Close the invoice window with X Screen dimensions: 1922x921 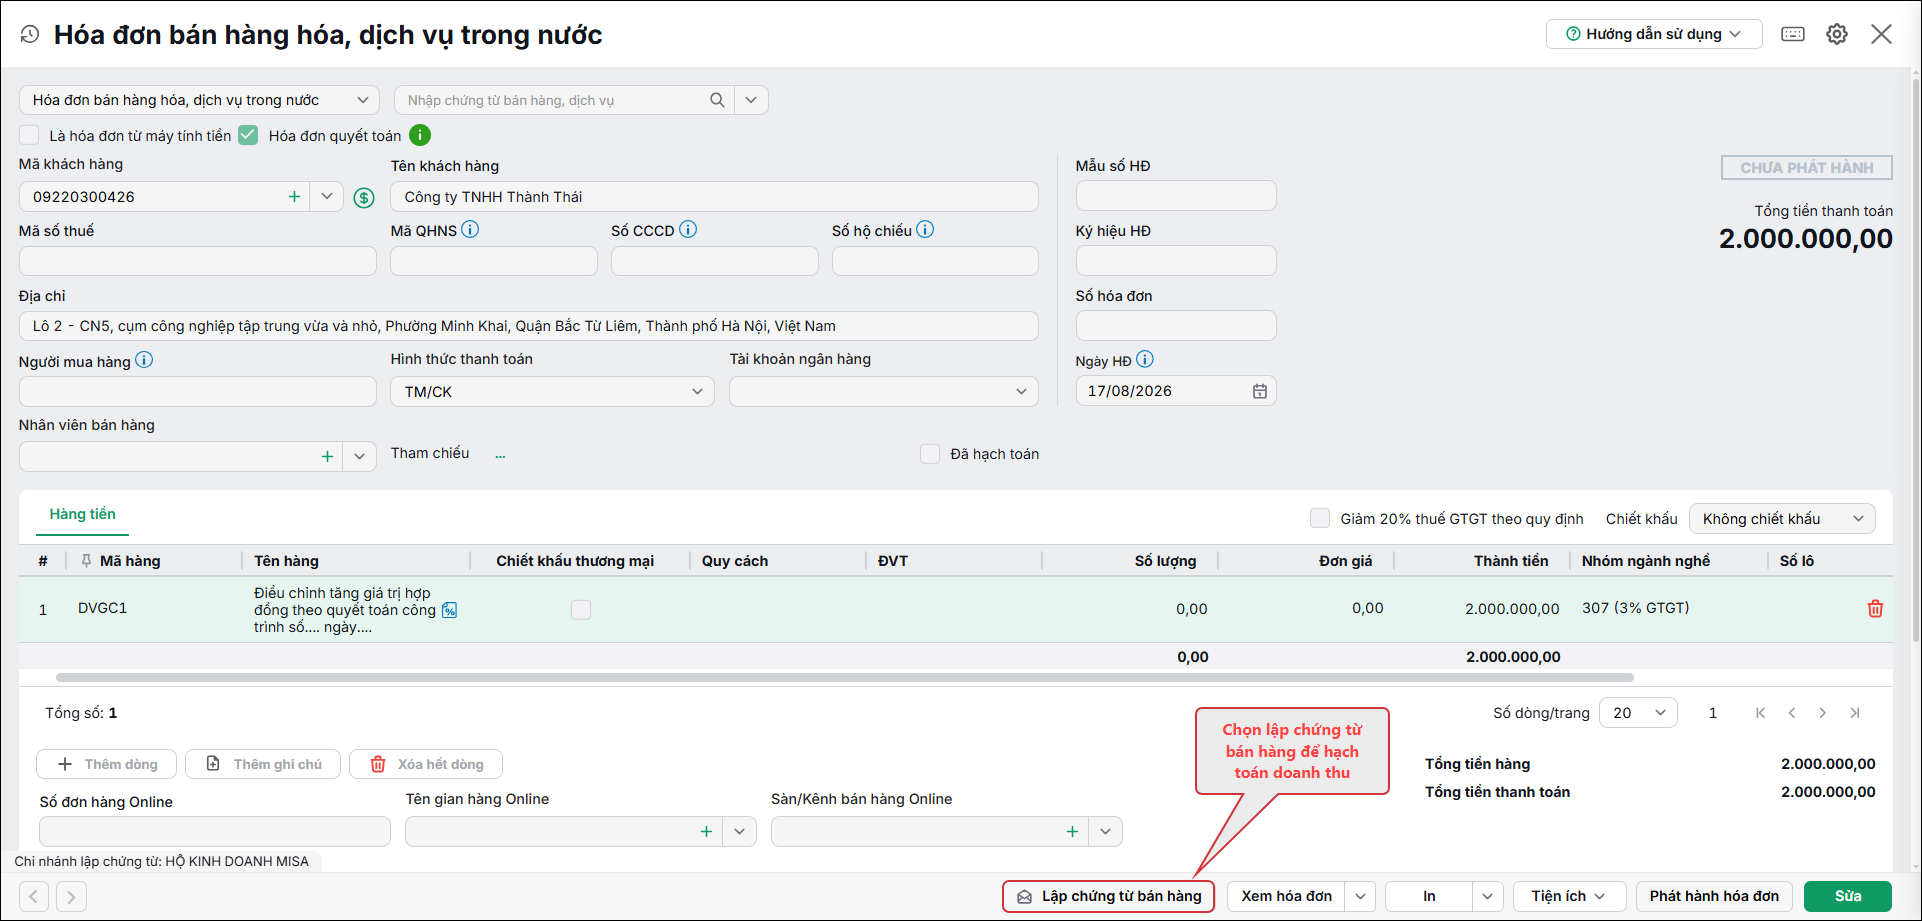[x=1881, y=34]
